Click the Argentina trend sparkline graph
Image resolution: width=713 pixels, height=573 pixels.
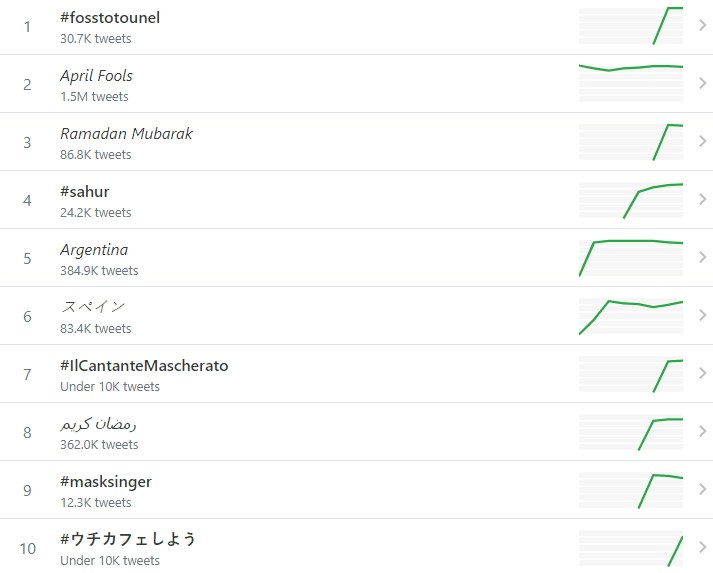(631, 258)
